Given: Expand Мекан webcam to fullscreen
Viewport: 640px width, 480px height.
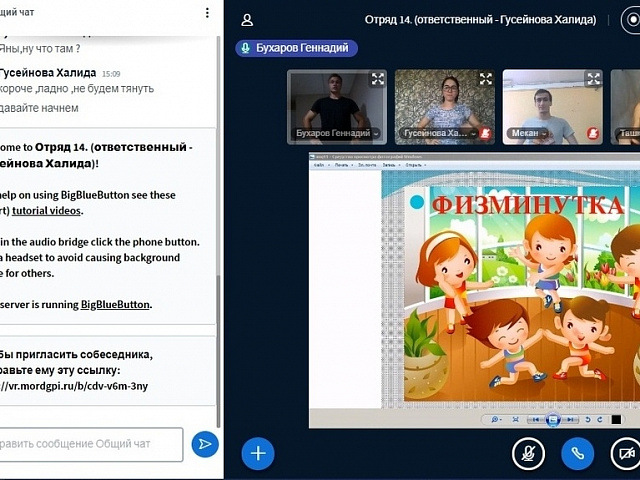Looking at the screenshot, I should [x=593, y=79].
